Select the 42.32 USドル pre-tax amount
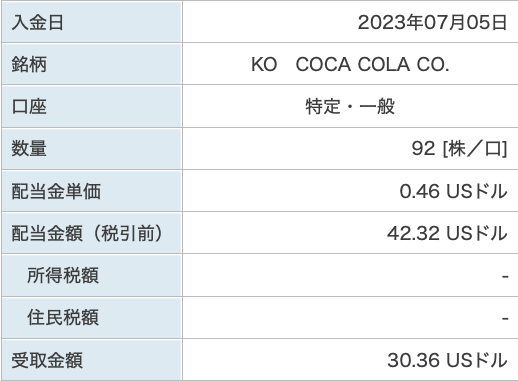518x381 pixels. pyautogui.click(x=447, y=233)
